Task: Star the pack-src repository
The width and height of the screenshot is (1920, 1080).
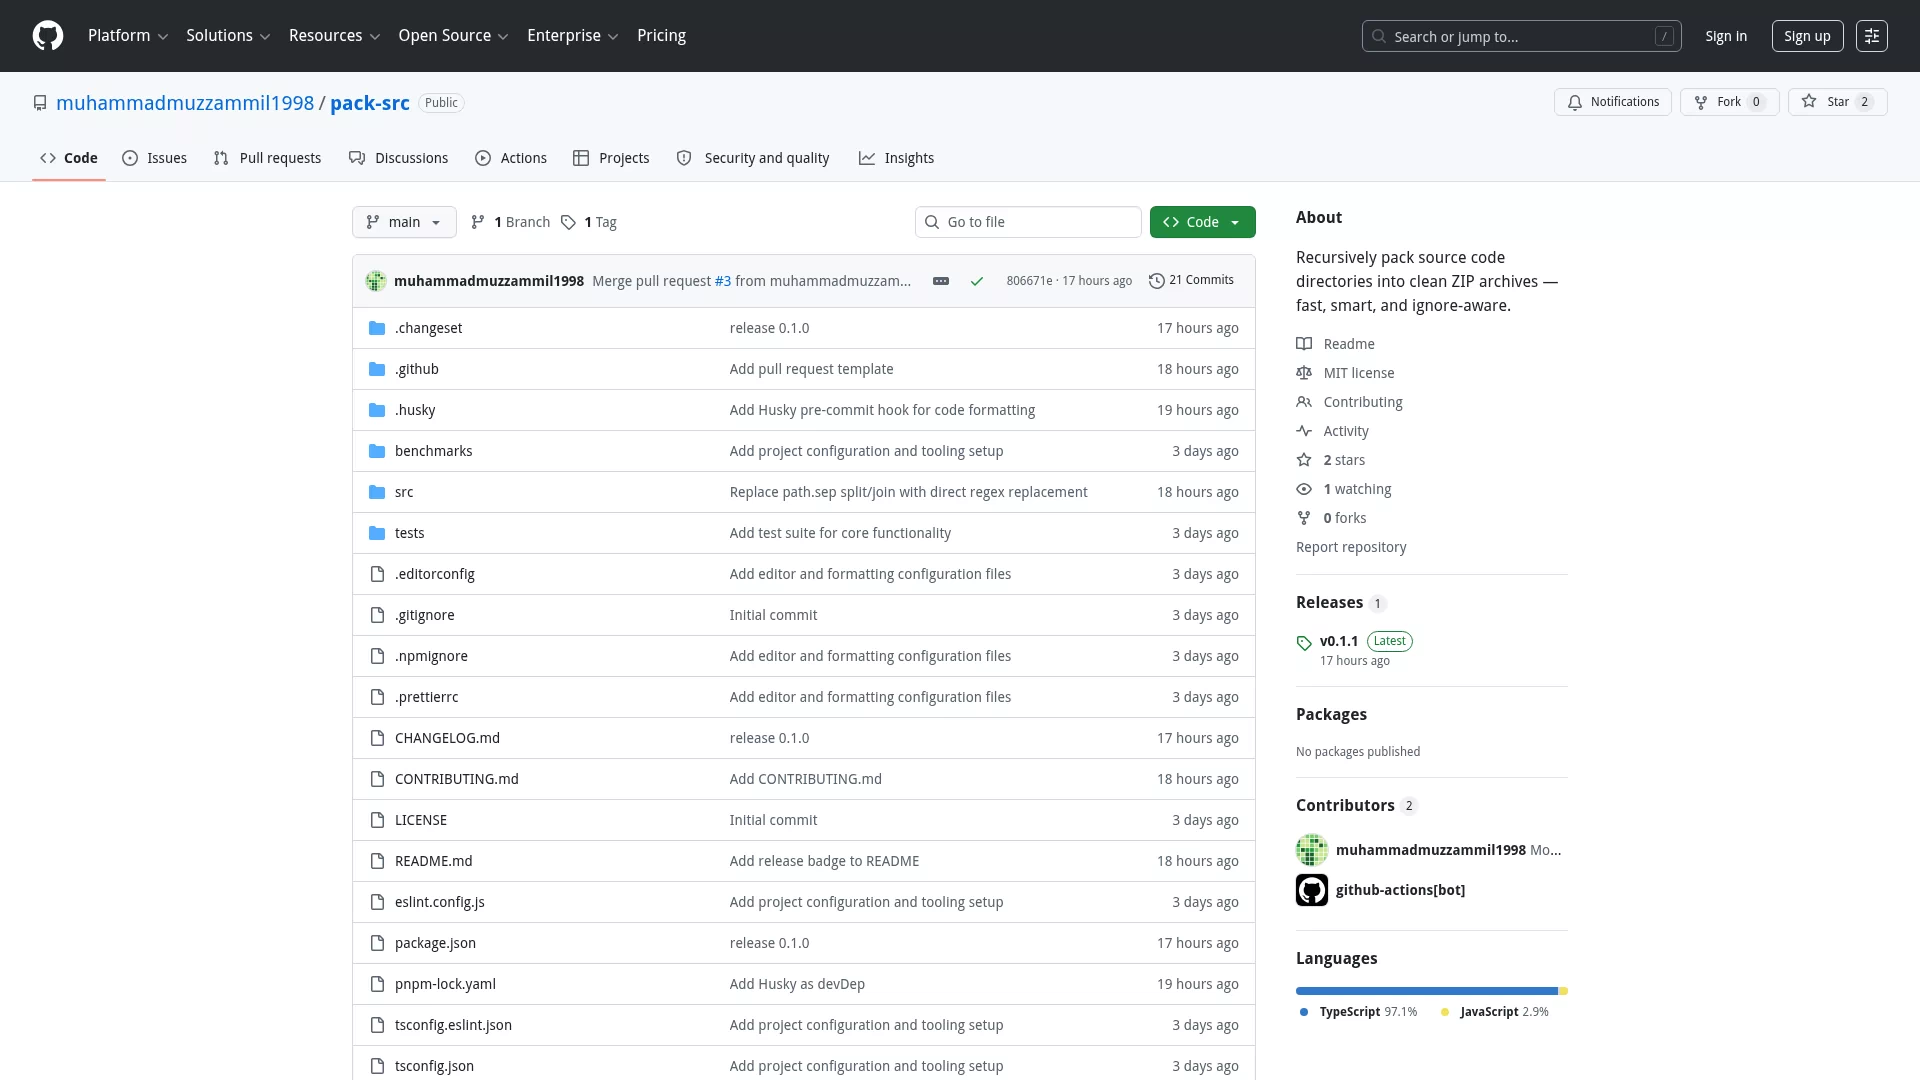Action: coord(1837,102)
